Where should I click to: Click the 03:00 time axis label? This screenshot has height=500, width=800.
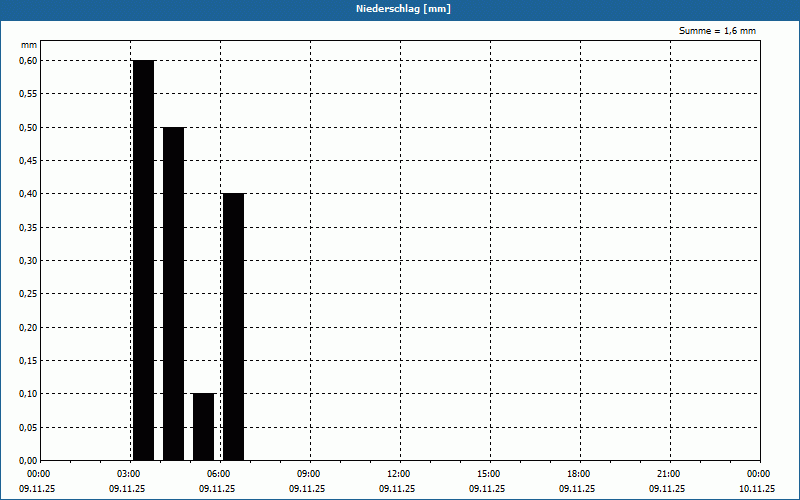pos(128,473)
